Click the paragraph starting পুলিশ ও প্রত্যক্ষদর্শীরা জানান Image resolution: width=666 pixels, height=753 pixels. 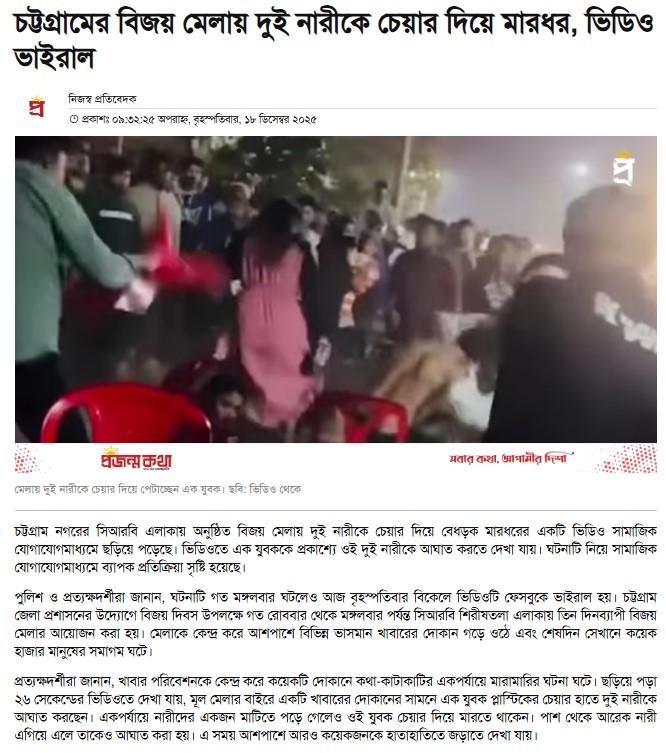(x=336, y=624)
